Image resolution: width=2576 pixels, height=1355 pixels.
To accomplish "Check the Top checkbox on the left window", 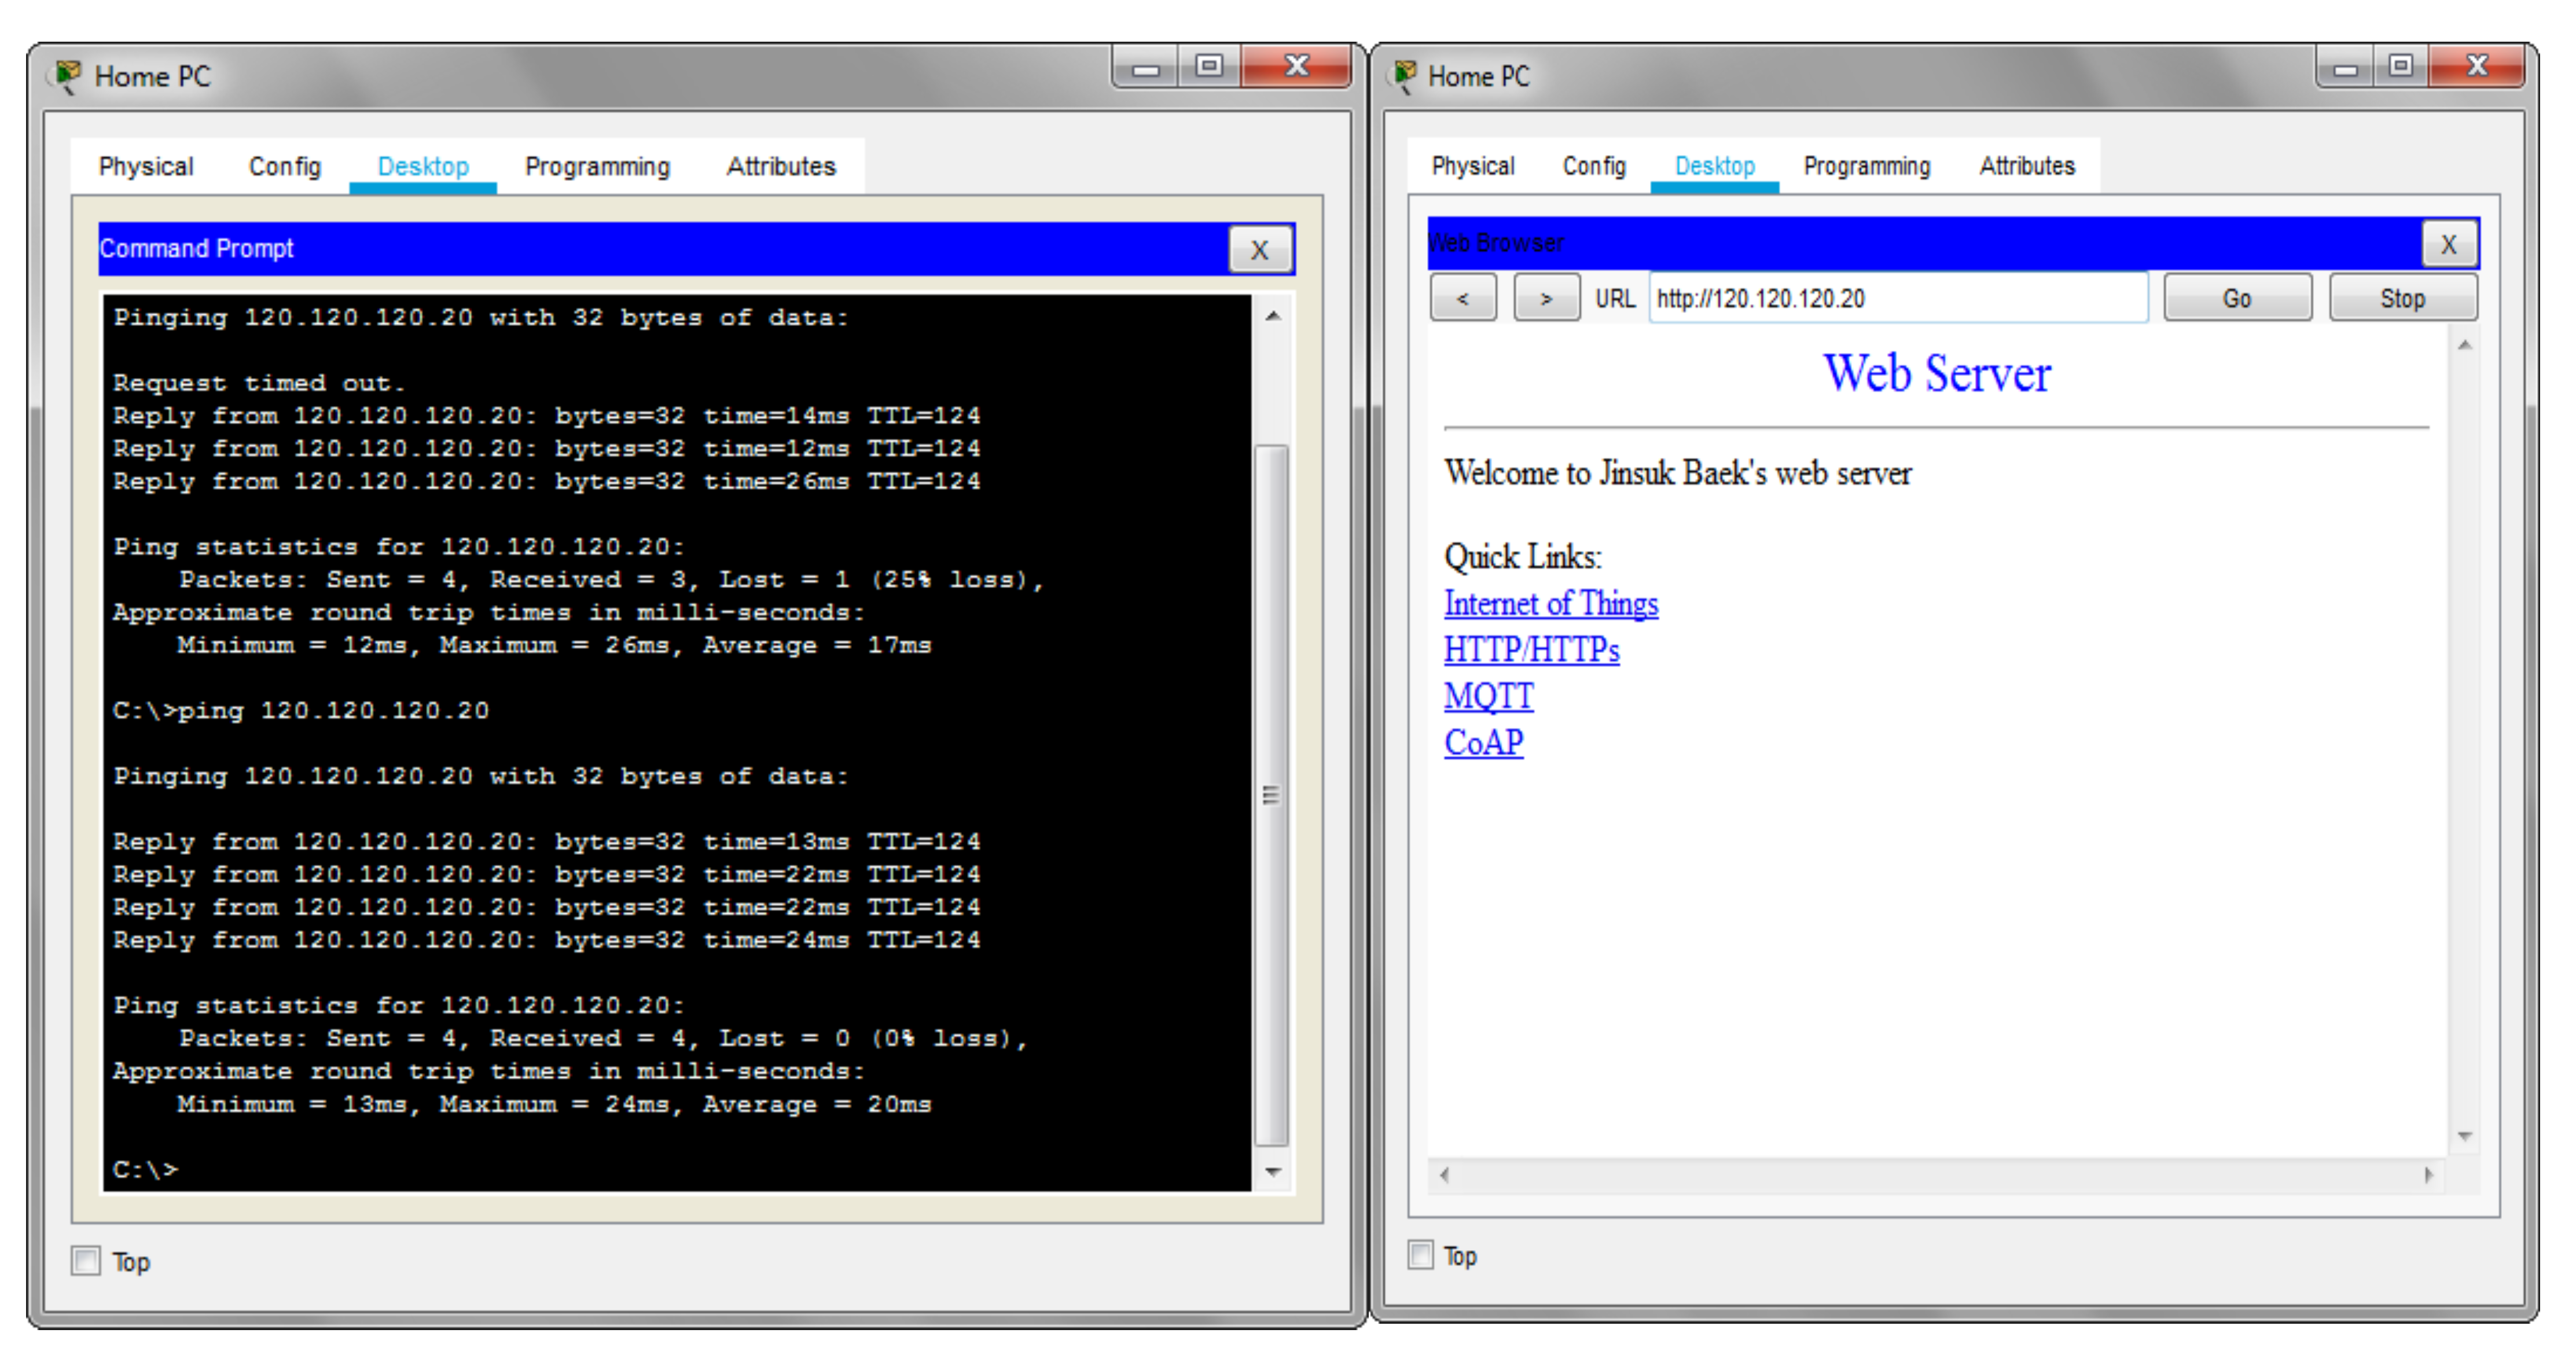I will [86, 1261].
